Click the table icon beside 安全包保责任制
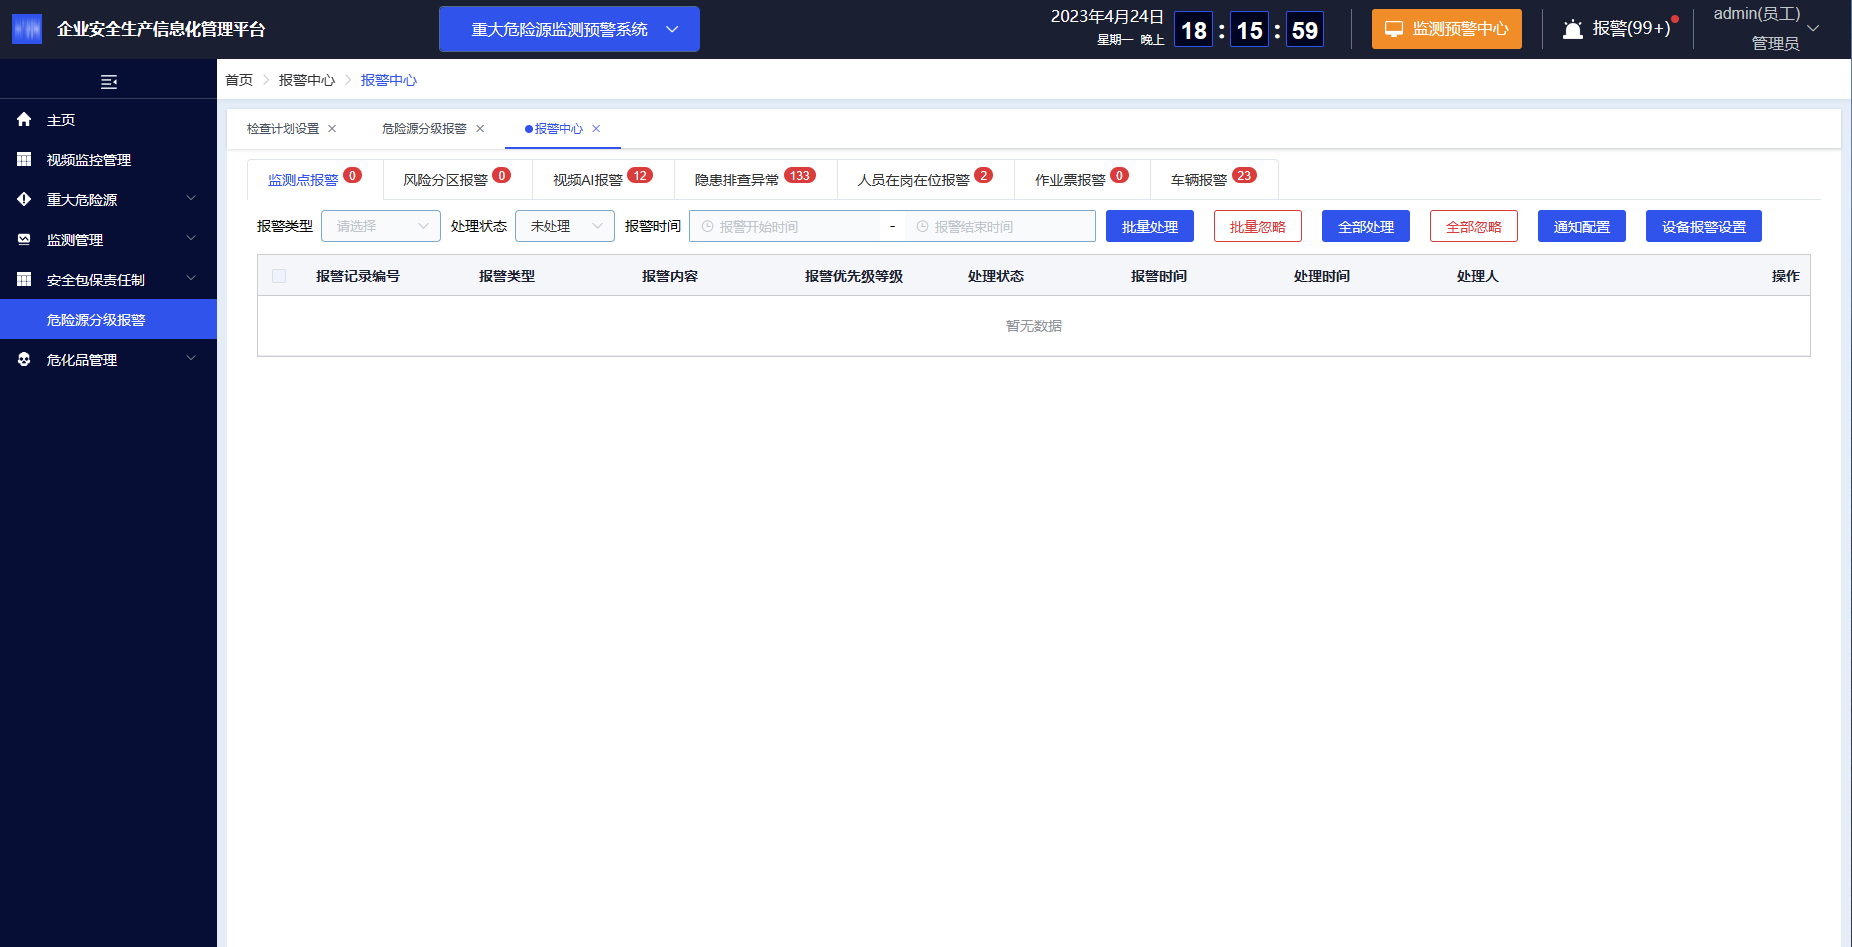 [24, 280]
